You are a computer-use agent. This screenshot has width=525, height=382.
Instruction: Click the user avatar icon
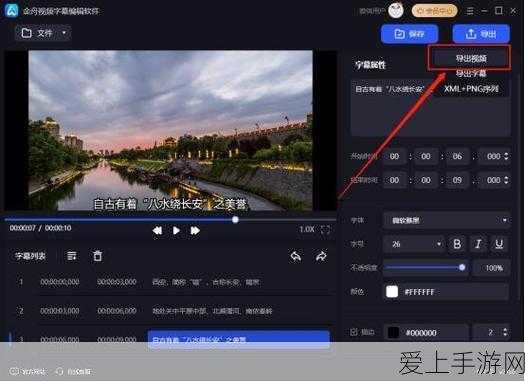(396, 11)
